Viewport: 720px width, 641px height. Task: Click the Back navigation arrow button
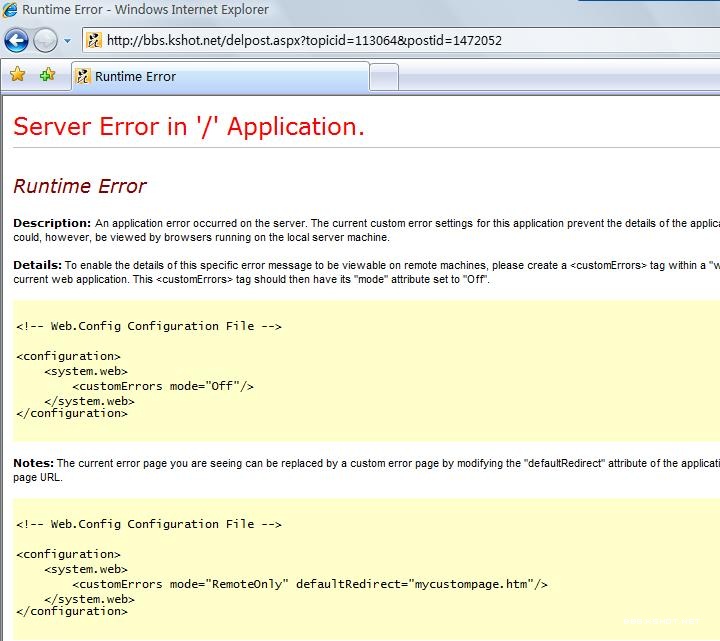[x=16, y=40]
